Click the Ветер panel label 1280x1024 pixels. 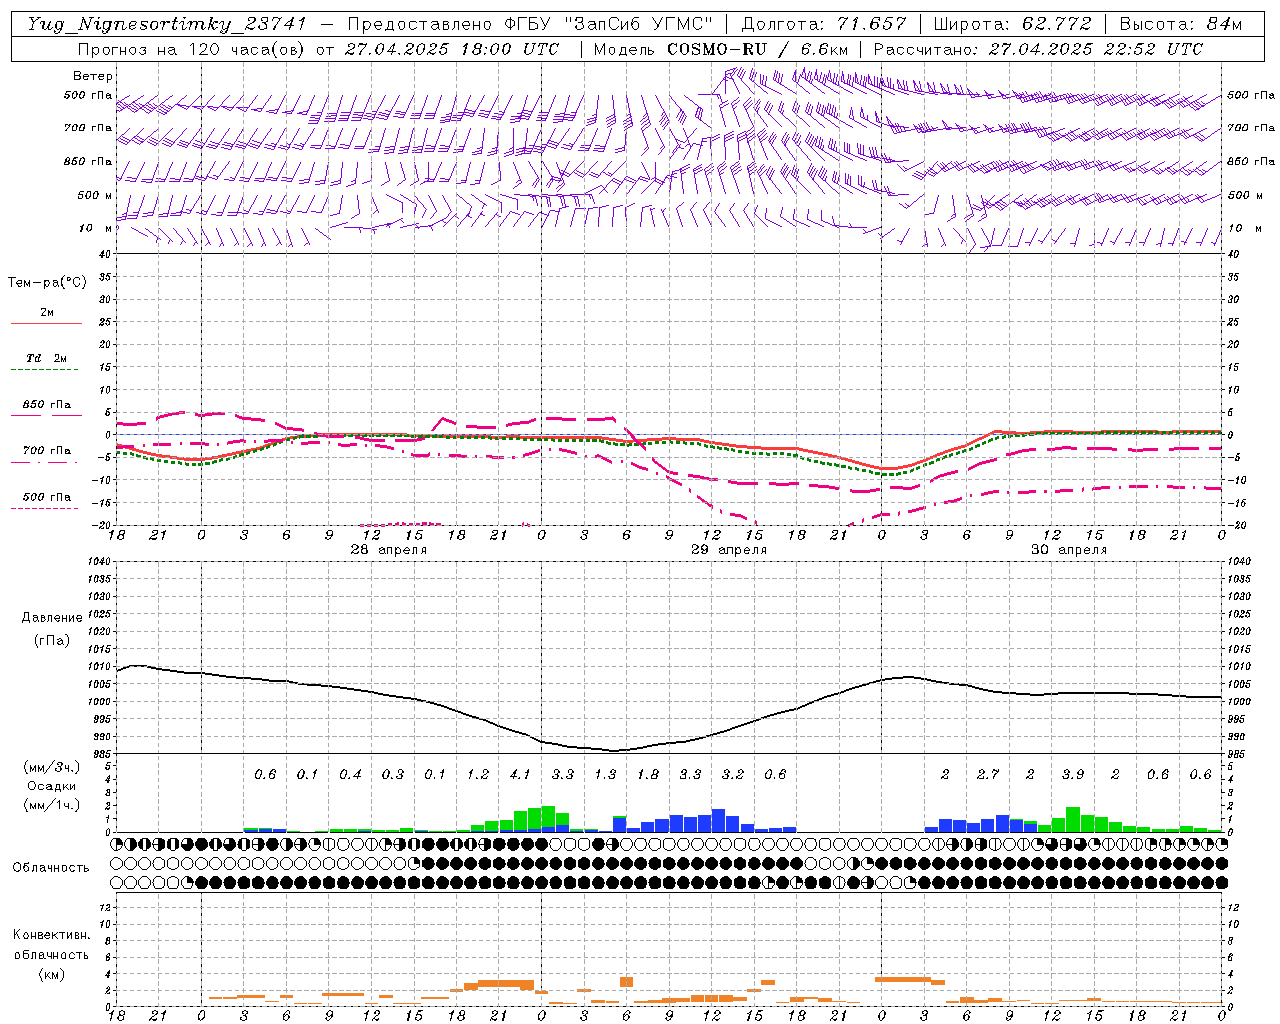coord(93,76)
